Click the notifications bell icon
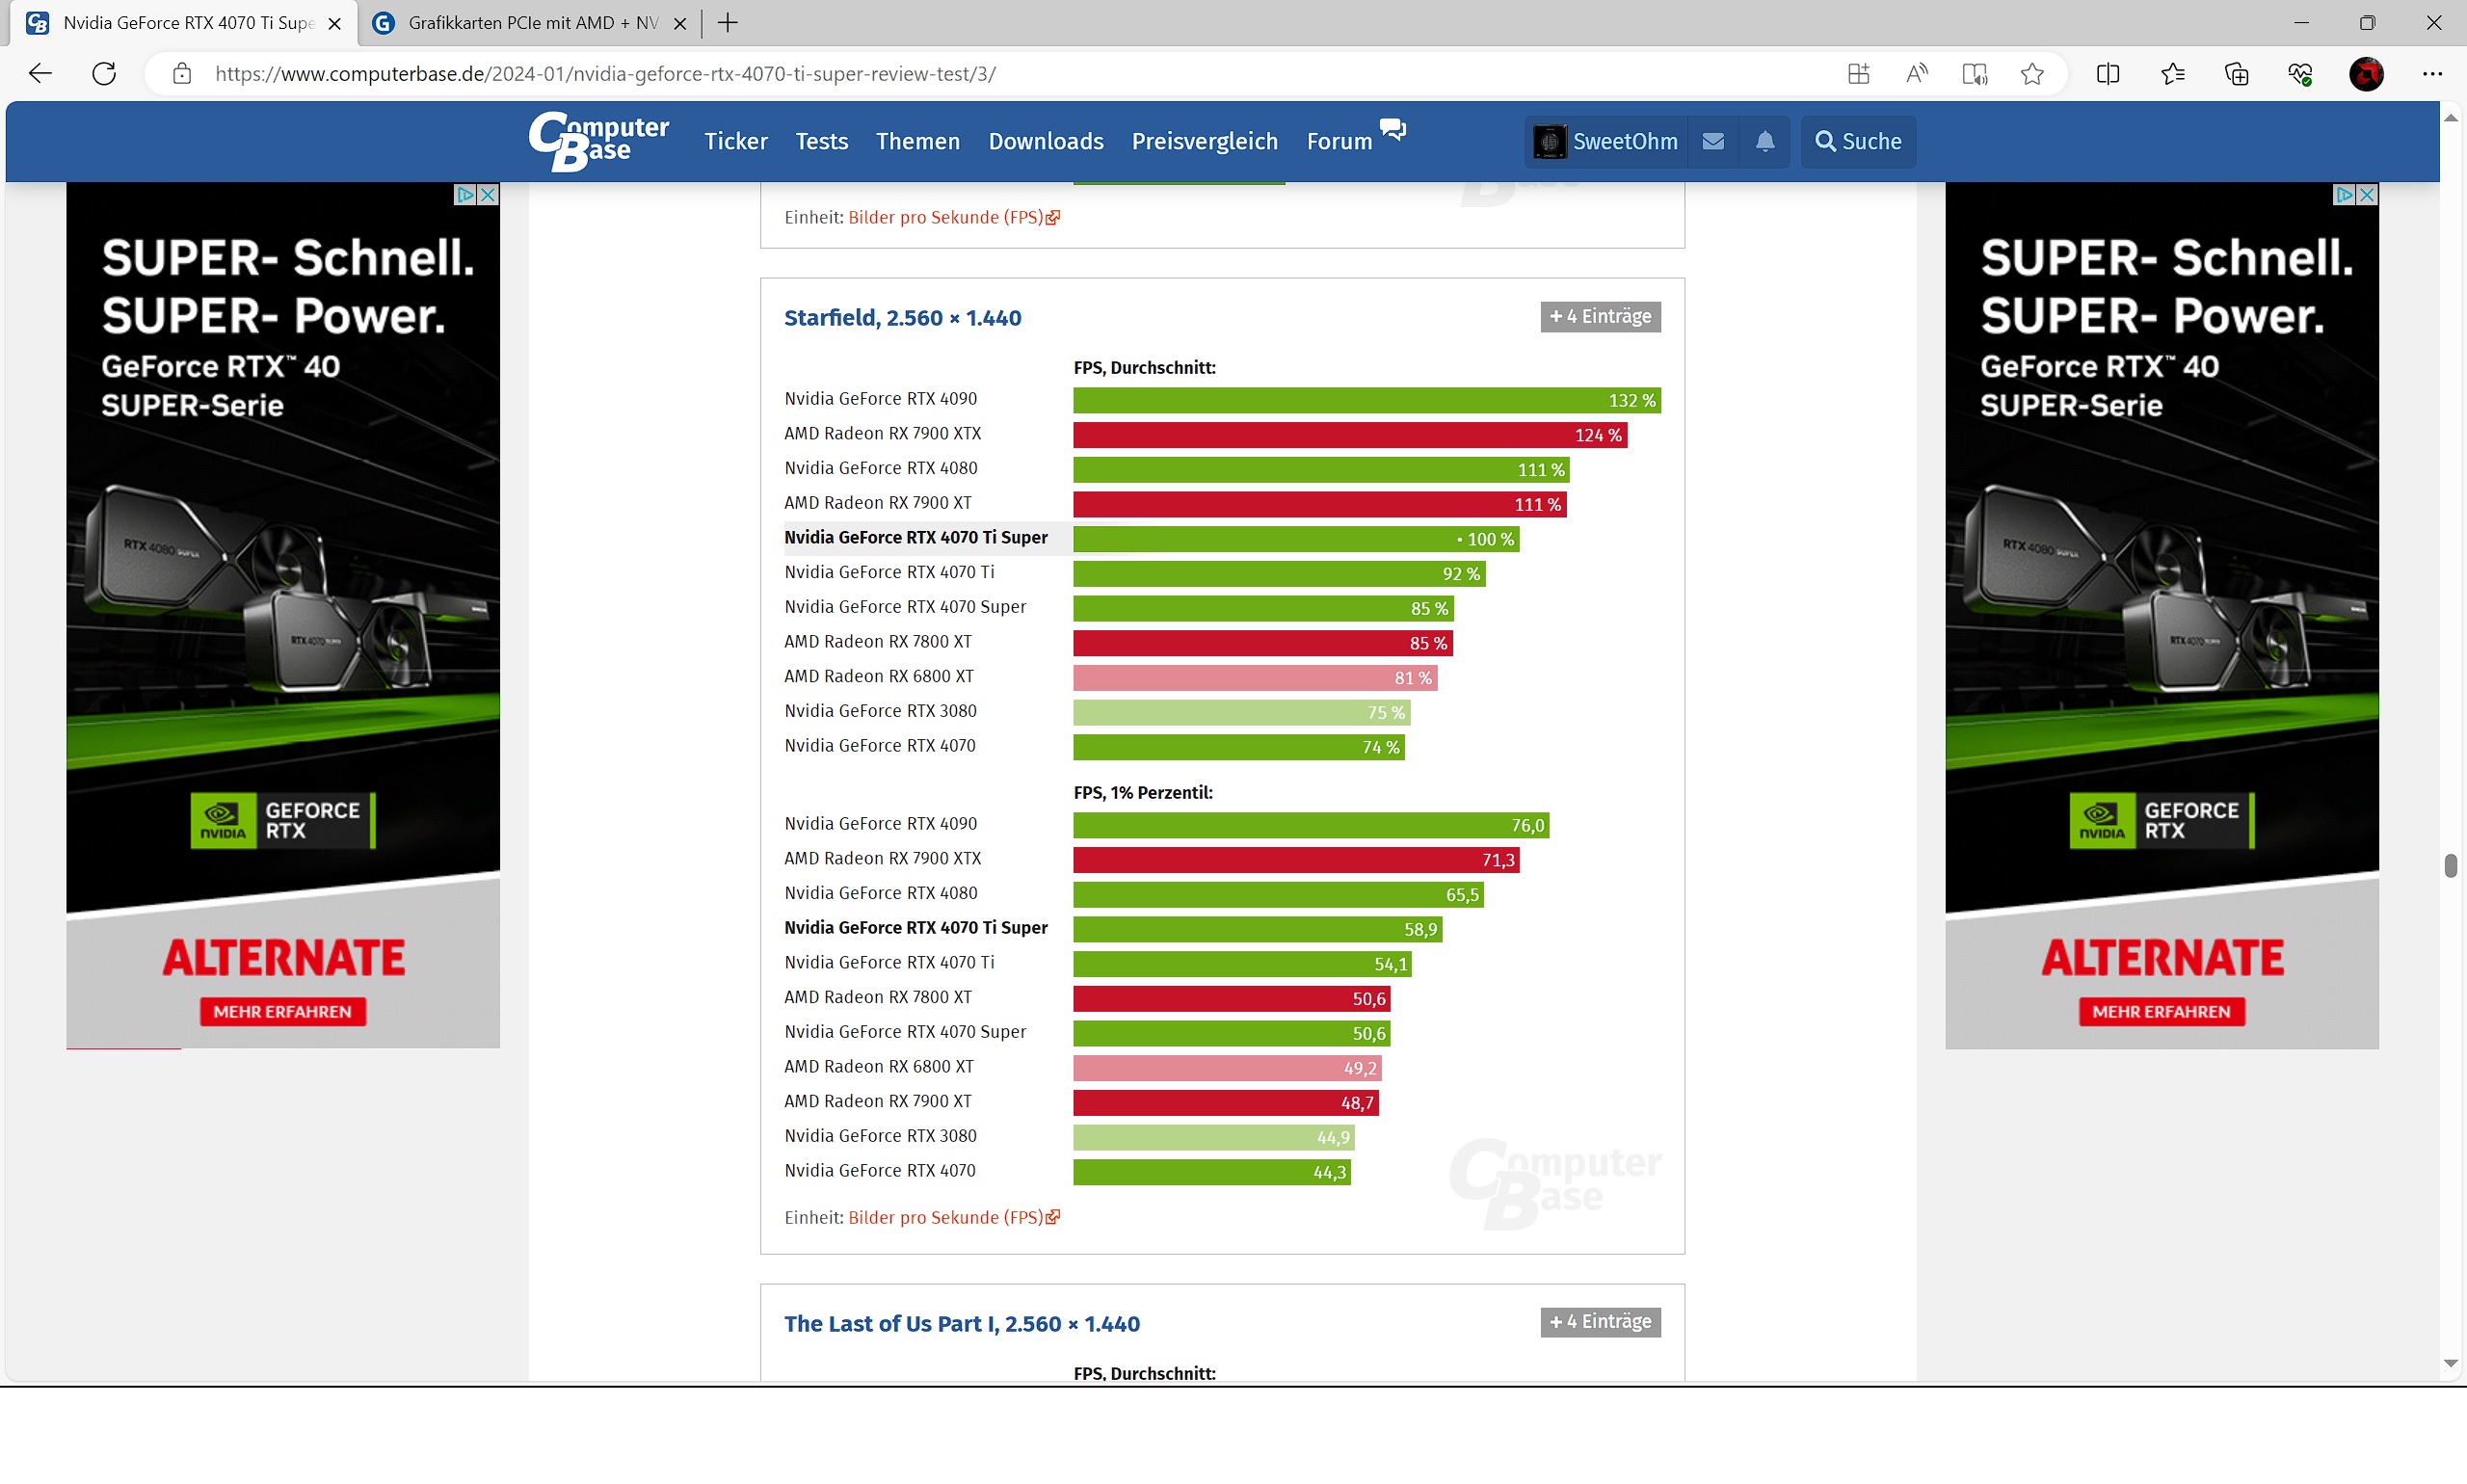The width and height of the screenshot is (2467, 1484). pos(1765,141)
